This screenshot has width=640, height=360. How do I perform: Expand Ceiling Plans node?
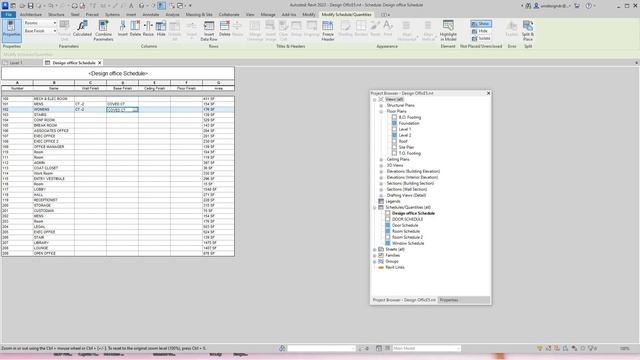381,160
